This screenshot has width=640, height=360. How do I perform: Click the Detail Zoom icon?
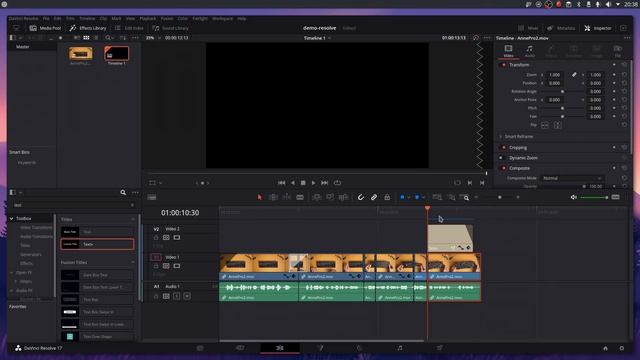click(x=451, y=197)
